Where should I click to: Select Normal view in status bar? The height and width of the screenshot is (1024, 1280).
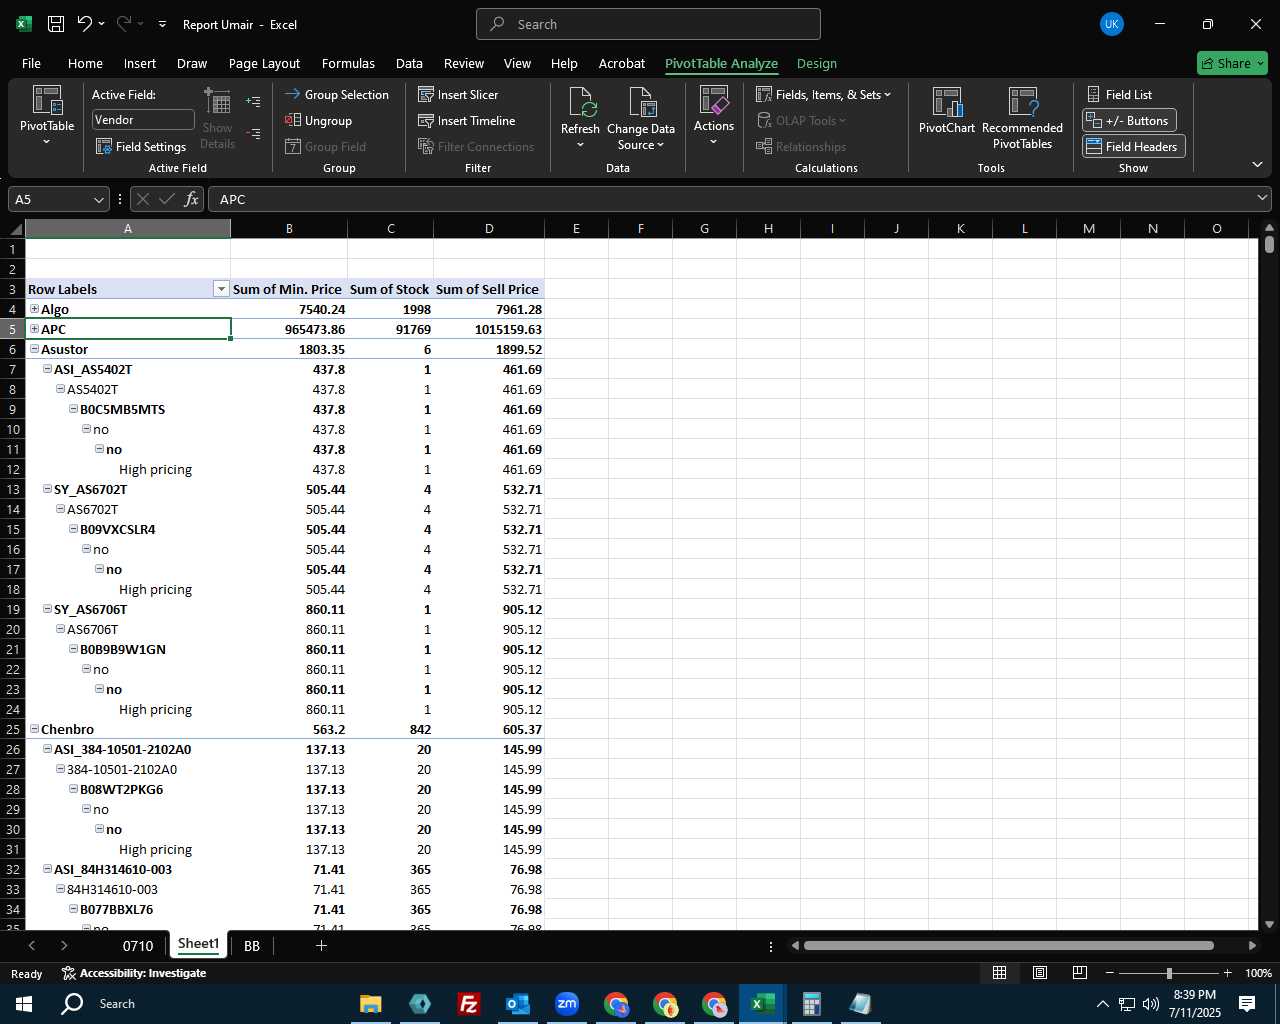click(999, 972)
